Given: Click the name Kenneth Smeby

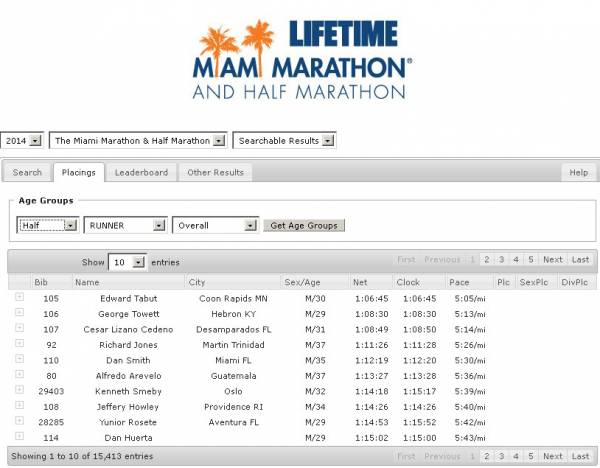Looking at the screenshot, I should point(128,391).
